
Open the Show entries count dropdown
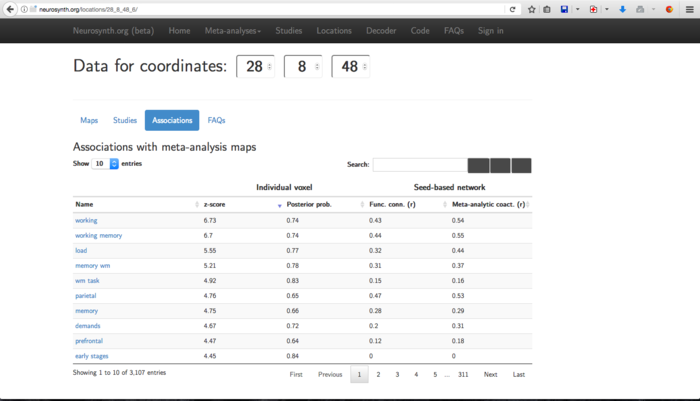pos(105,163)
